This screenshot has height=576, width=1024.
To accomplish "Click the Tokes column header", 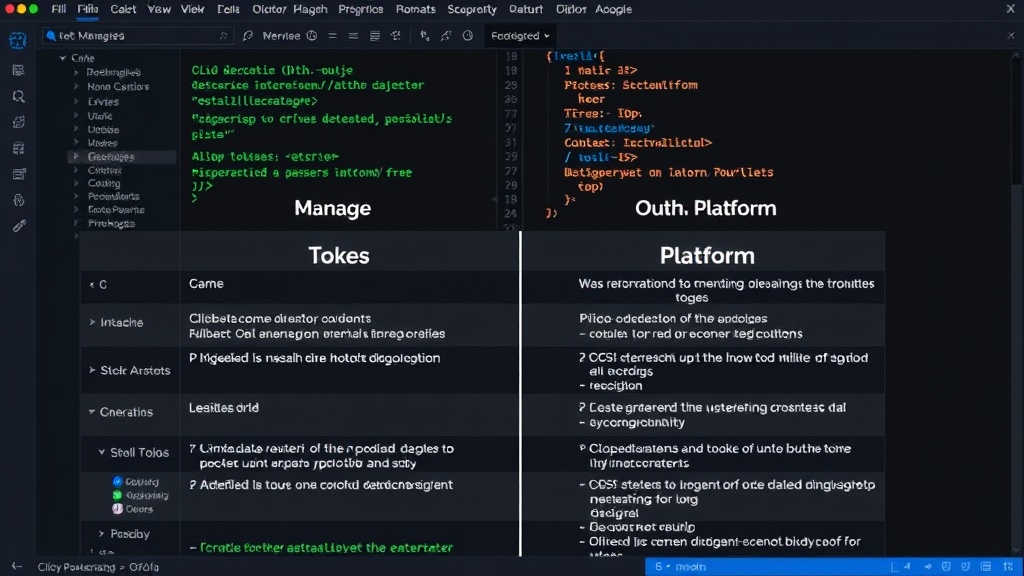I will coord(339,255).
